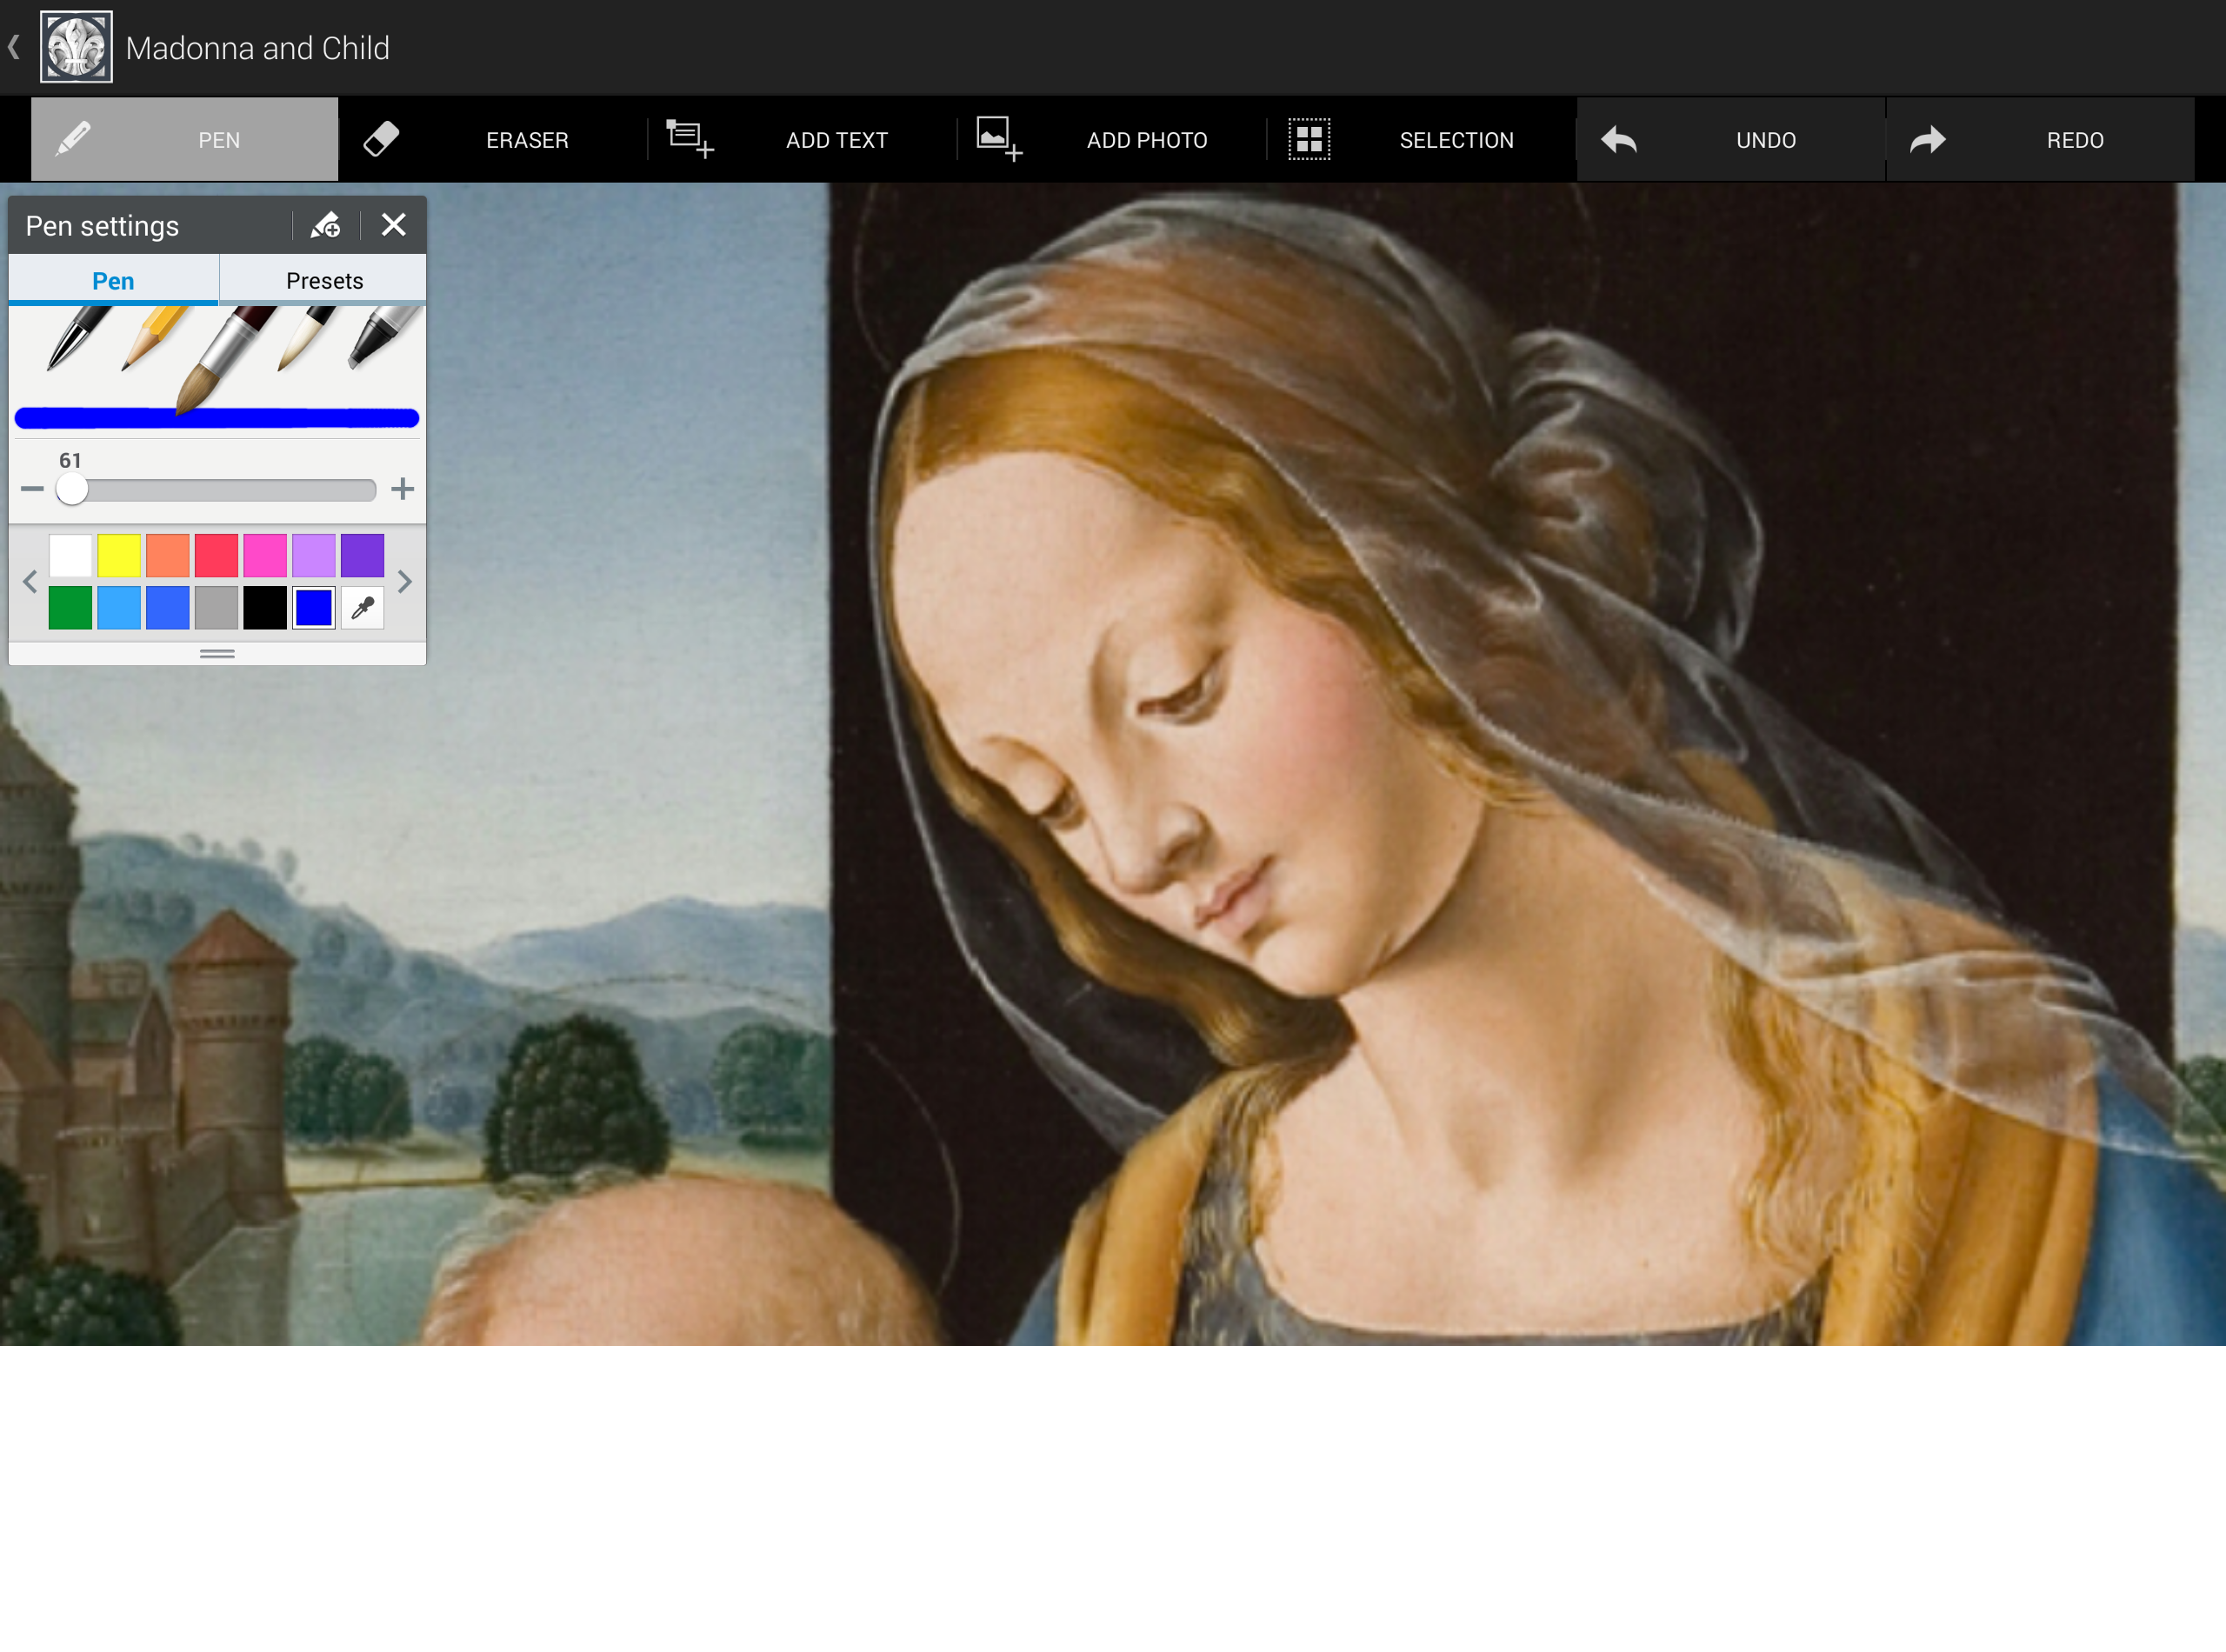This screenshot has width=2226, height=1652.
Task: Select the Eraser tool
Action: click(492, 140)
